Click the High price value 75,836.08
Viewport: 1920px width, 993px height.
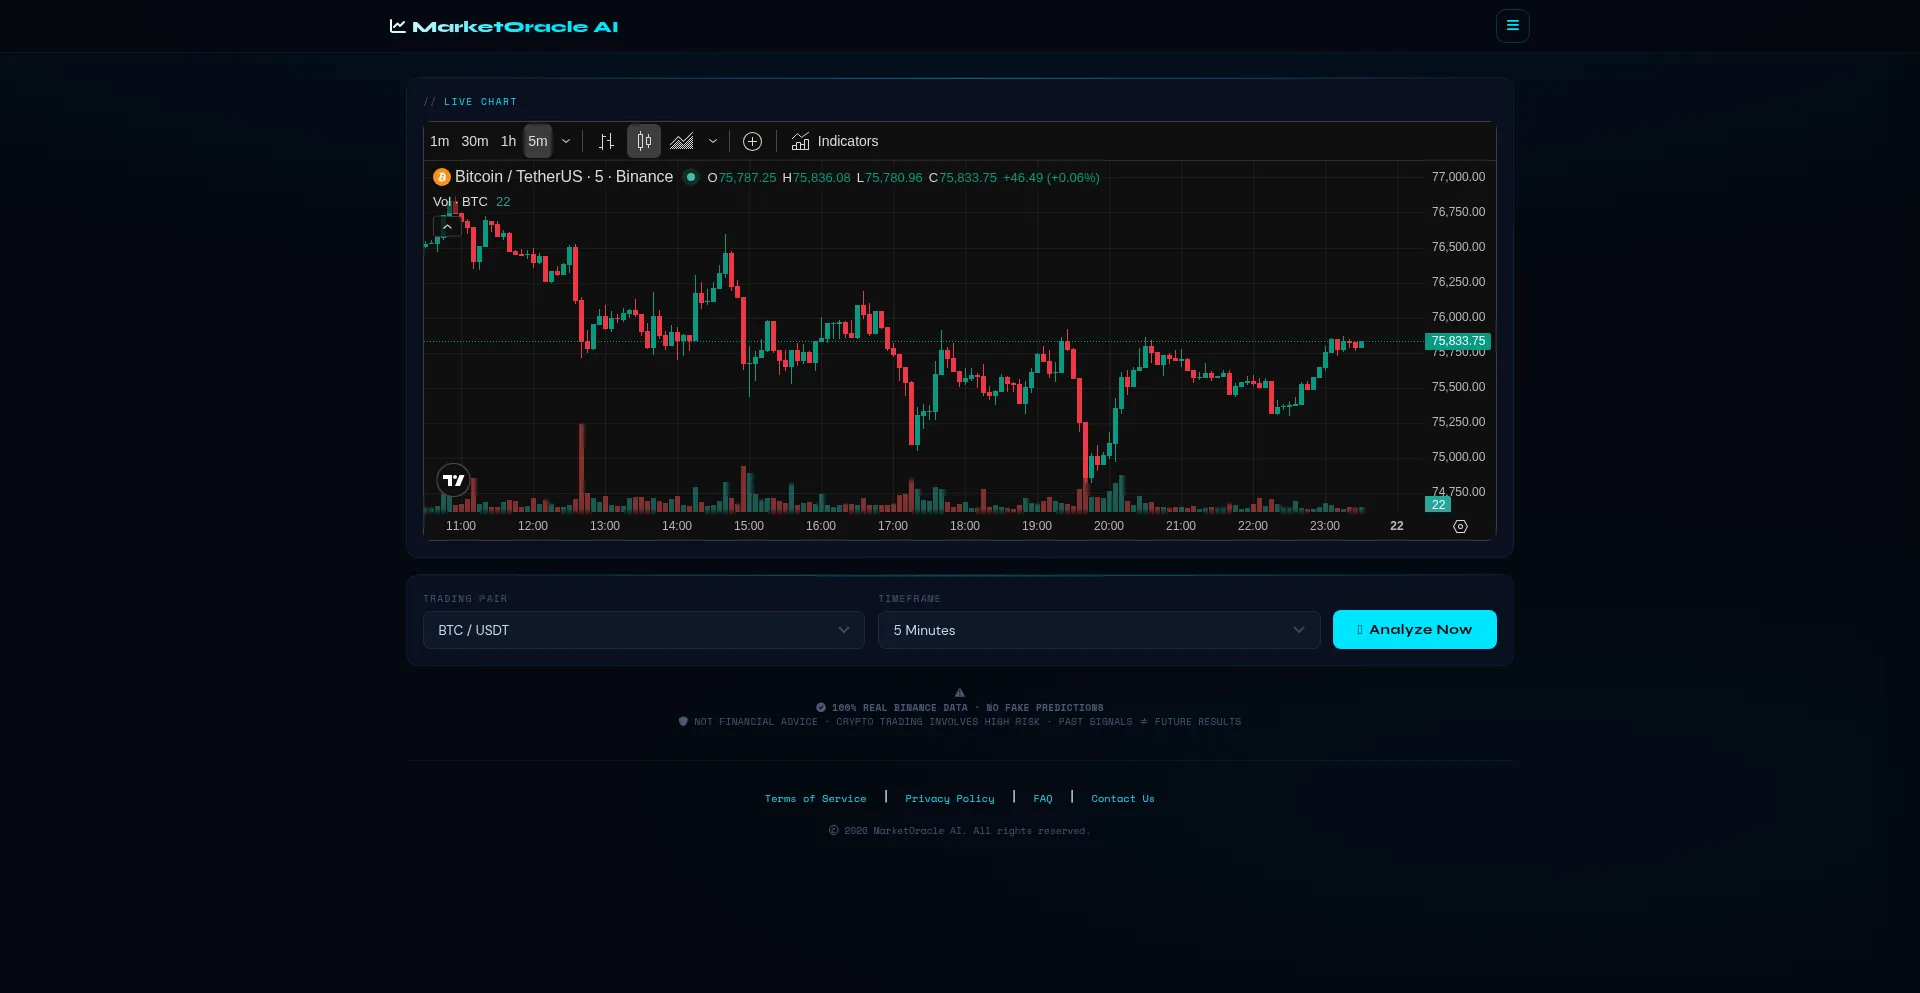[x=821, y=178]
